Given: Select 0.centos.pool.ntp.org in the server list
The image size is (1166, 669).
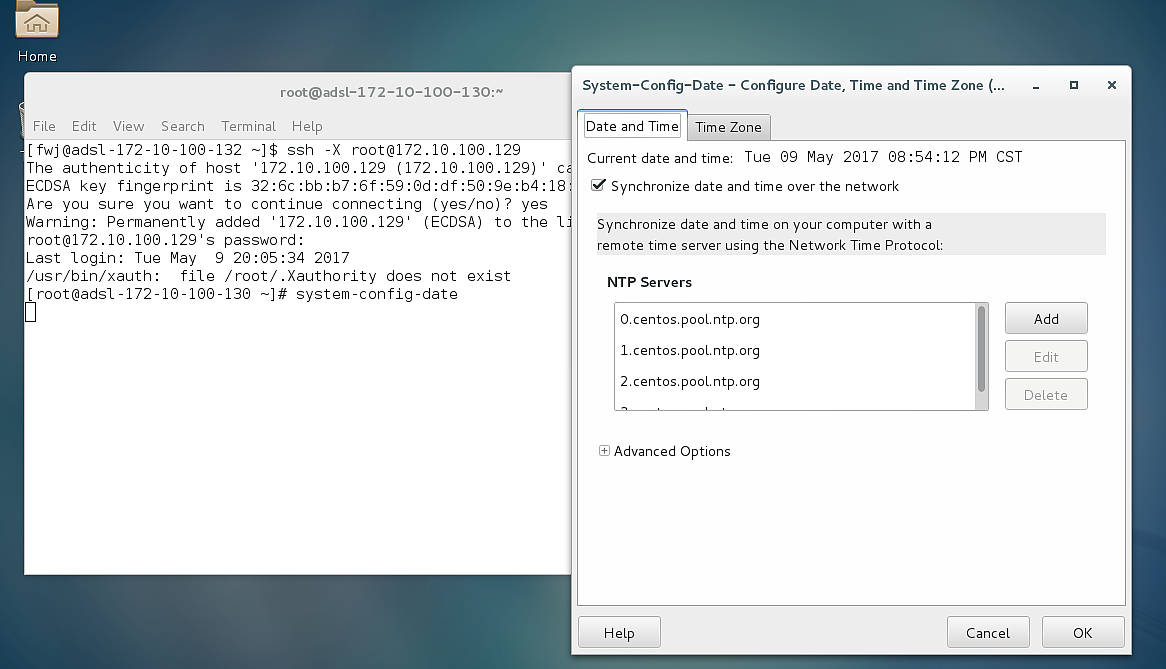Looking at the screenshot, I should click(x=690, y=320).
